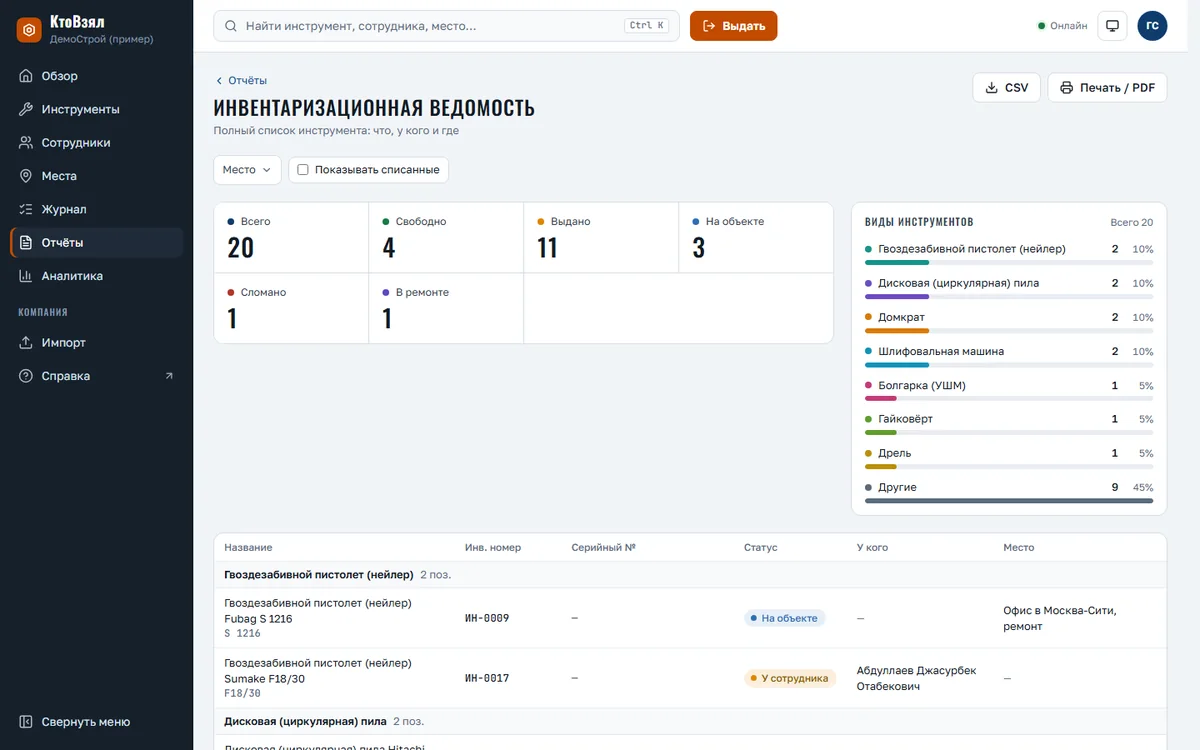Open Места in the sidebar
Viewport: 1200px width, 750px height.
pos(96,176)
